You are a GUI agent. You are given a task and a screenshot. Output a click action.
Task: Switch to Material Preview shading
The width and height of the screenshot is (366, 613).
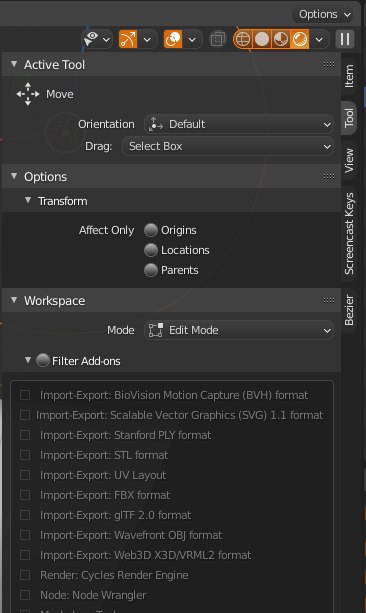click(281, 39)
